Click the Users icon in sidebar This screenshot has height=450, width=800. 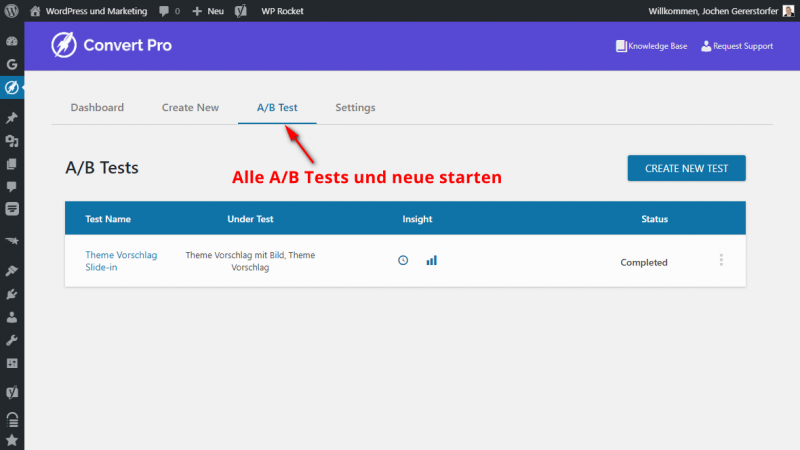pyautogui.click(x=12, y=317)
